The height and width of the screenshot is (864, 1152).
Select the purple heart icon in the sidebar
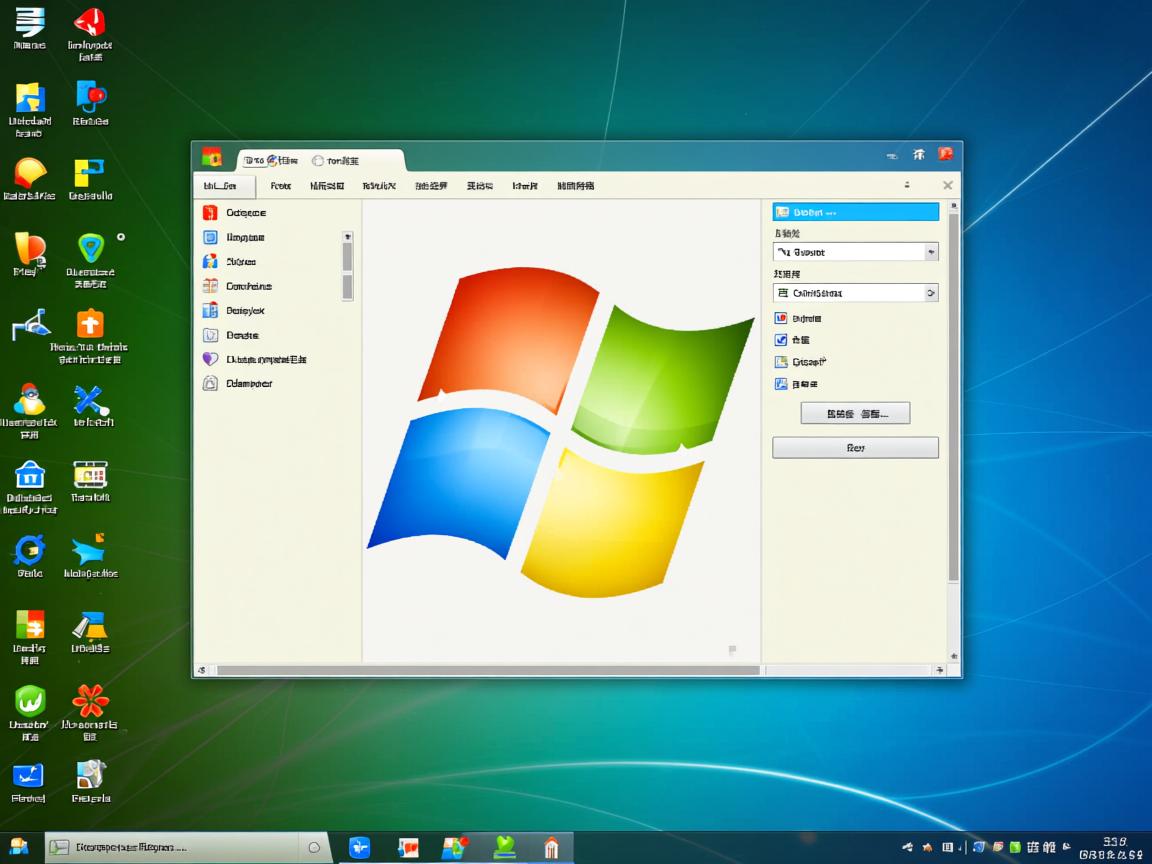(210, 359)
